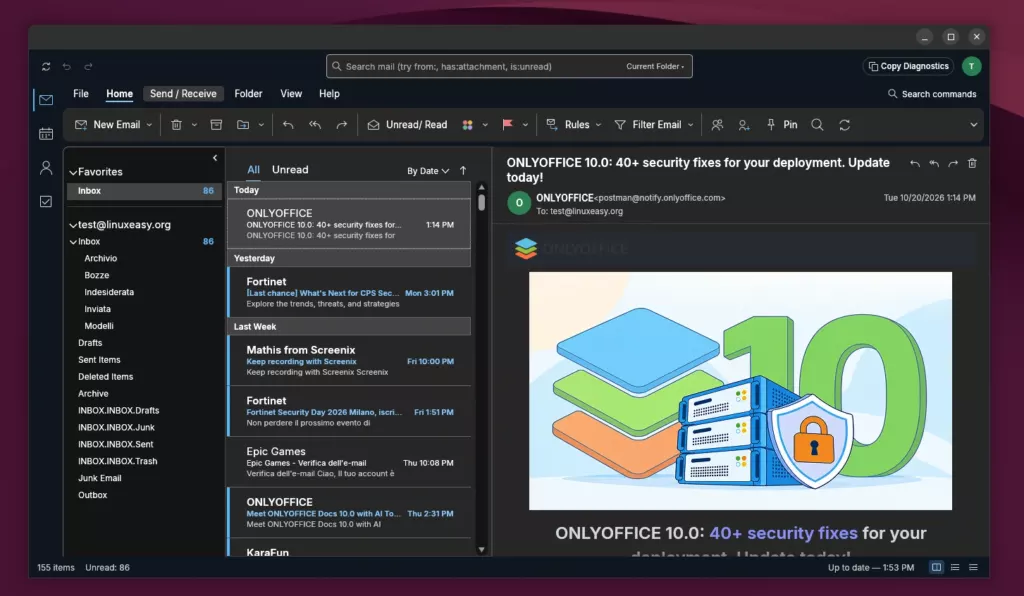
Task: Click the Move to folder icon in the ribbon
Action: tap(243, 125)
